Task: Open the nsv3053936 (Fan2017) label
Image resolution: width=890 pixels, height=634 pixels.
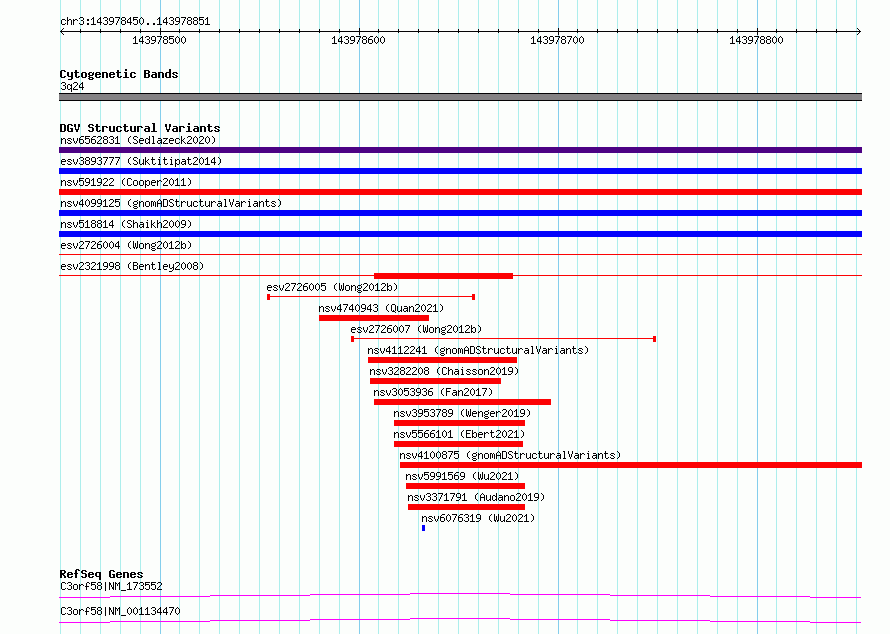Action: [x=433, y=392]
